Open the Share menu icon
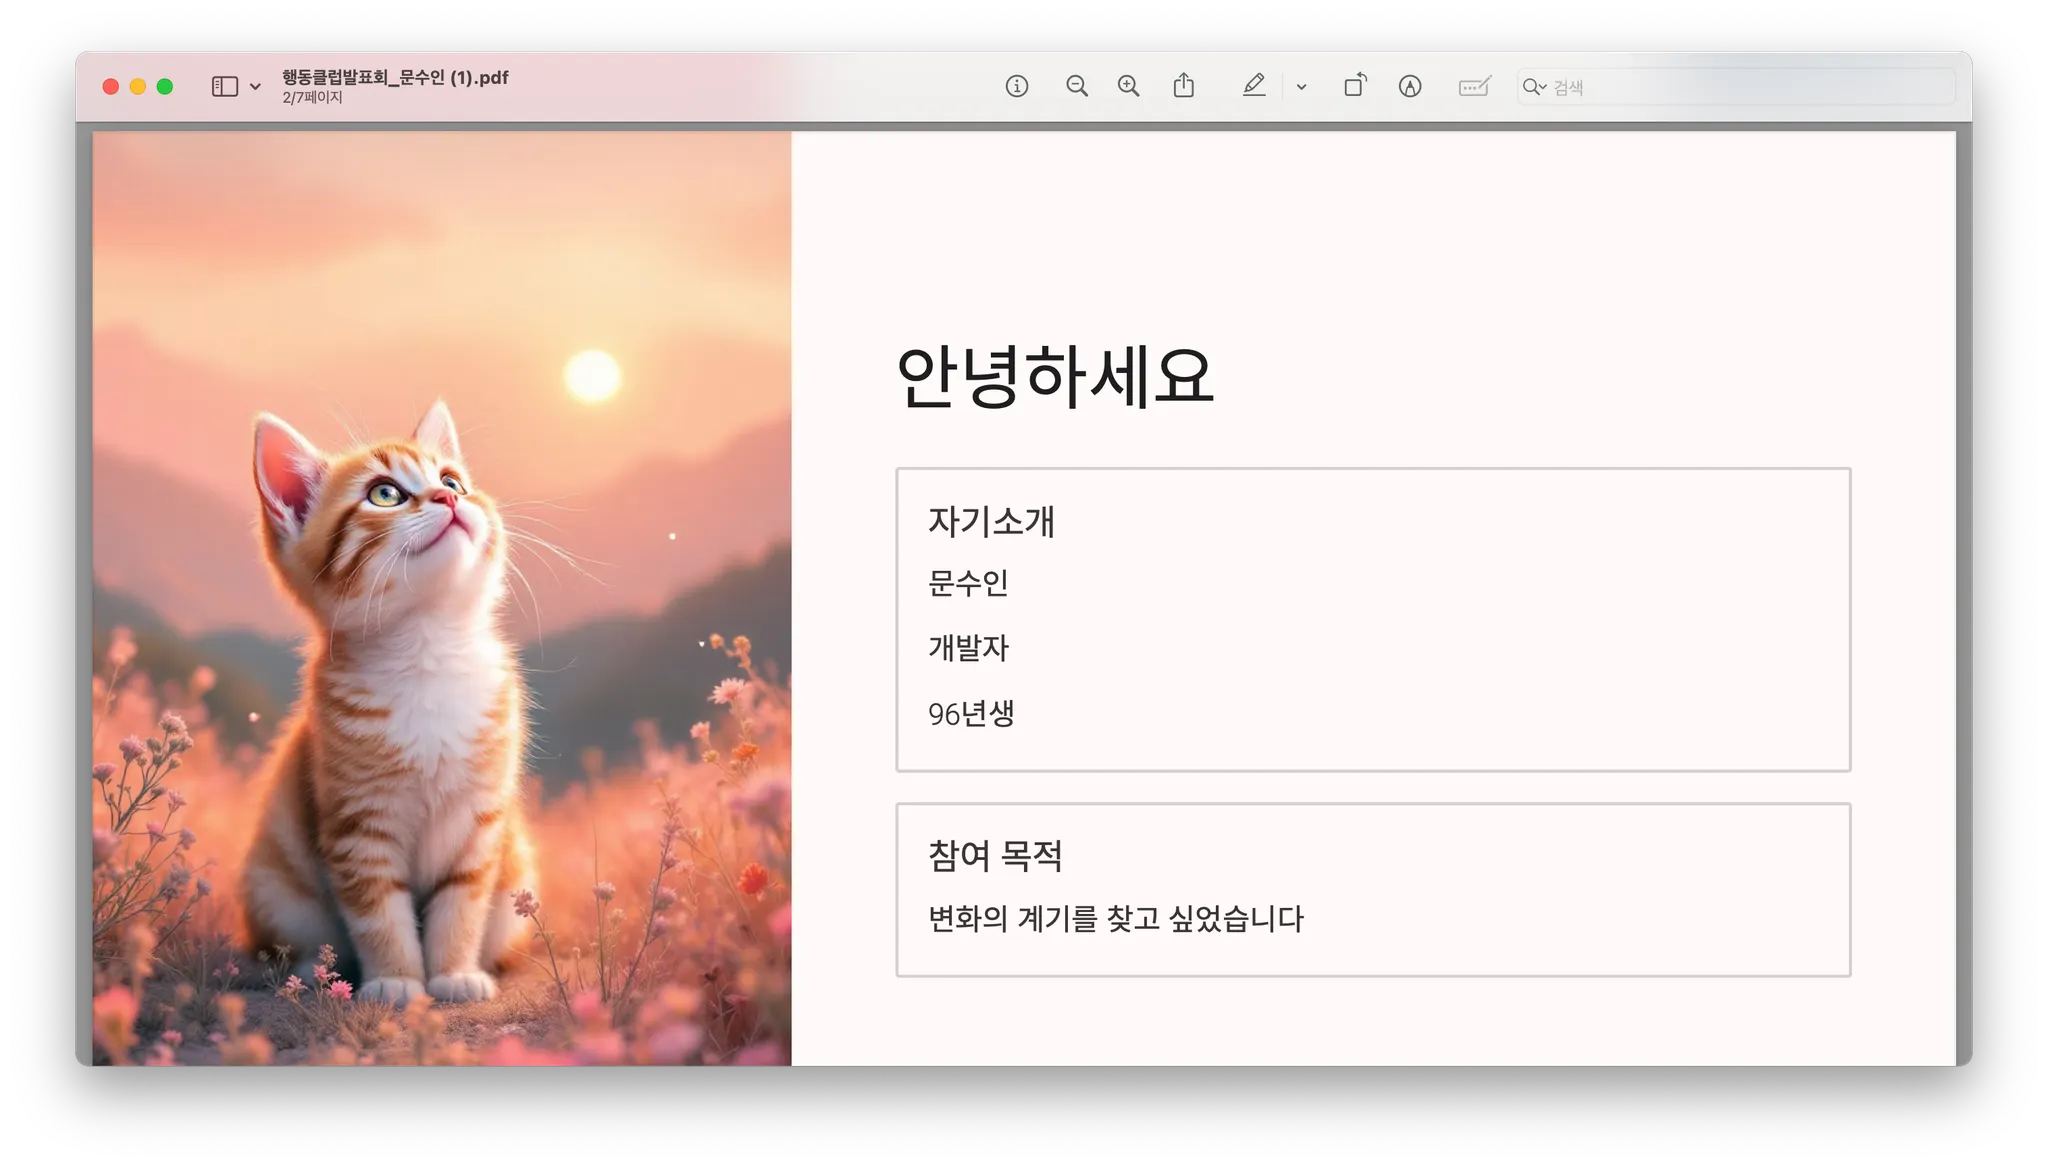The image size is (2048, 1166). pyautogui.click(x=1183, y=86)
